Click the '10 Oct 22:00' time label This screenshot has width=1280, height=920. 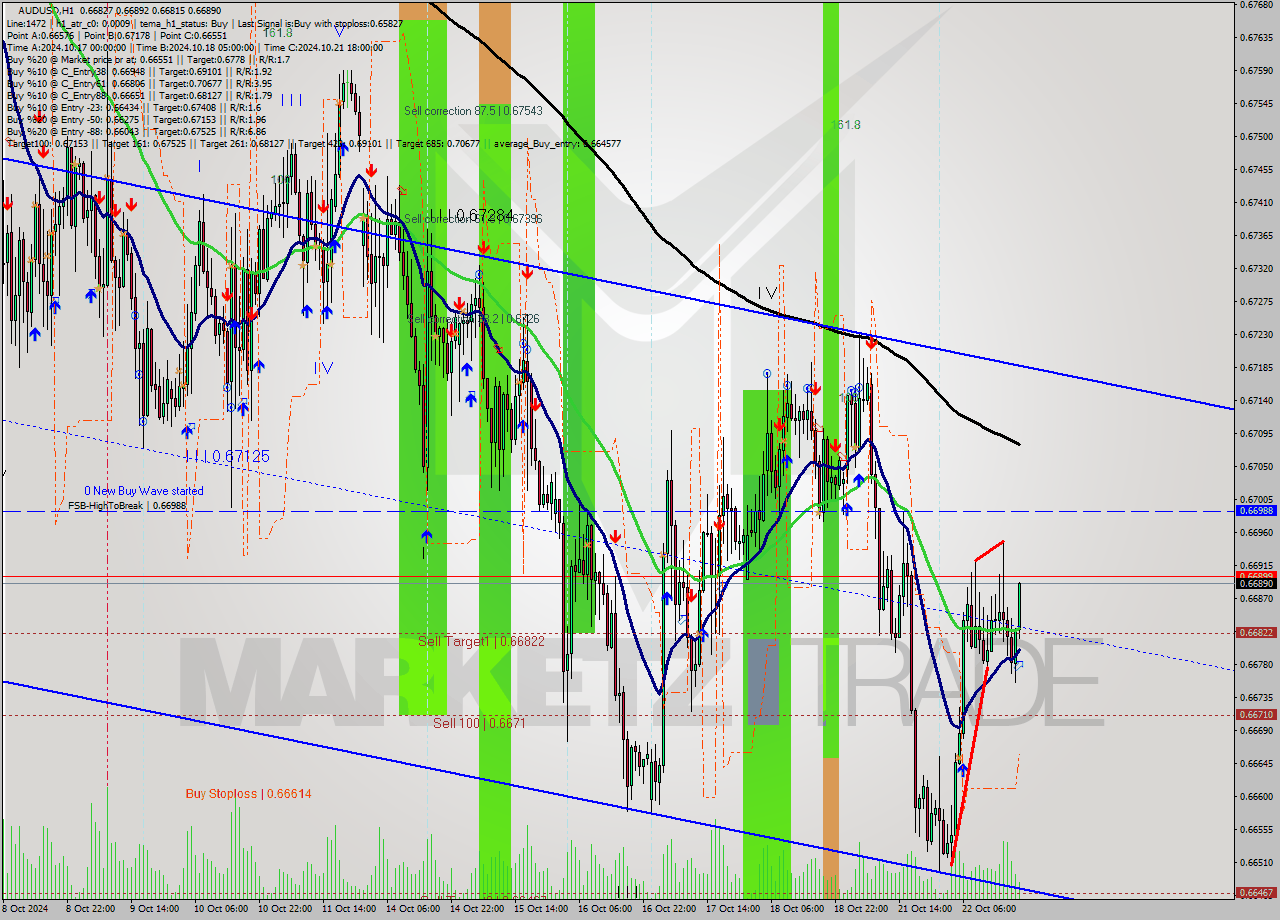coord(285,910)
